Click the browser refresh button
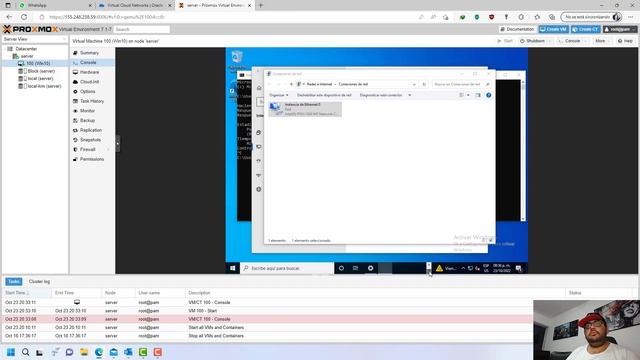Image resolution: width=640 pixels, height=360 pixels. click(x=24, y=17)
